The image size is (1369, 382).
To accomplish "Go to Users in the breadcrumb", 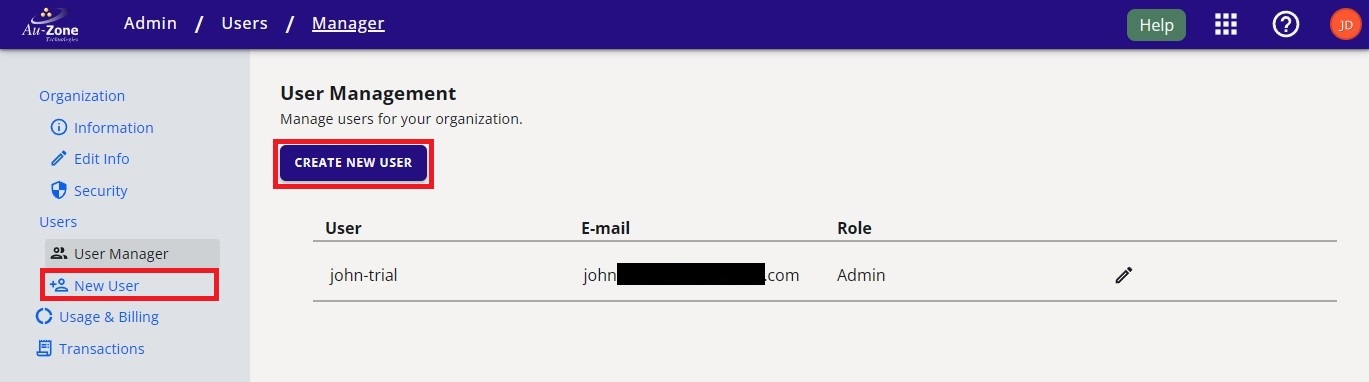I will 244,23.
